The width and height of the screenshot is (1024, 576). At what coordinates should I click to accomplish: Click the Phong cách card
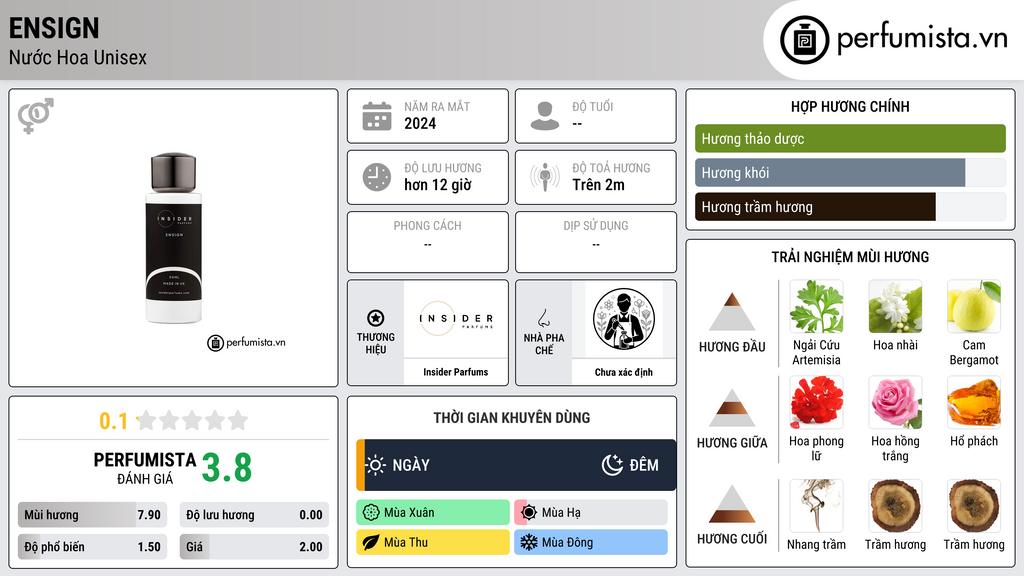tap(428, 242)
